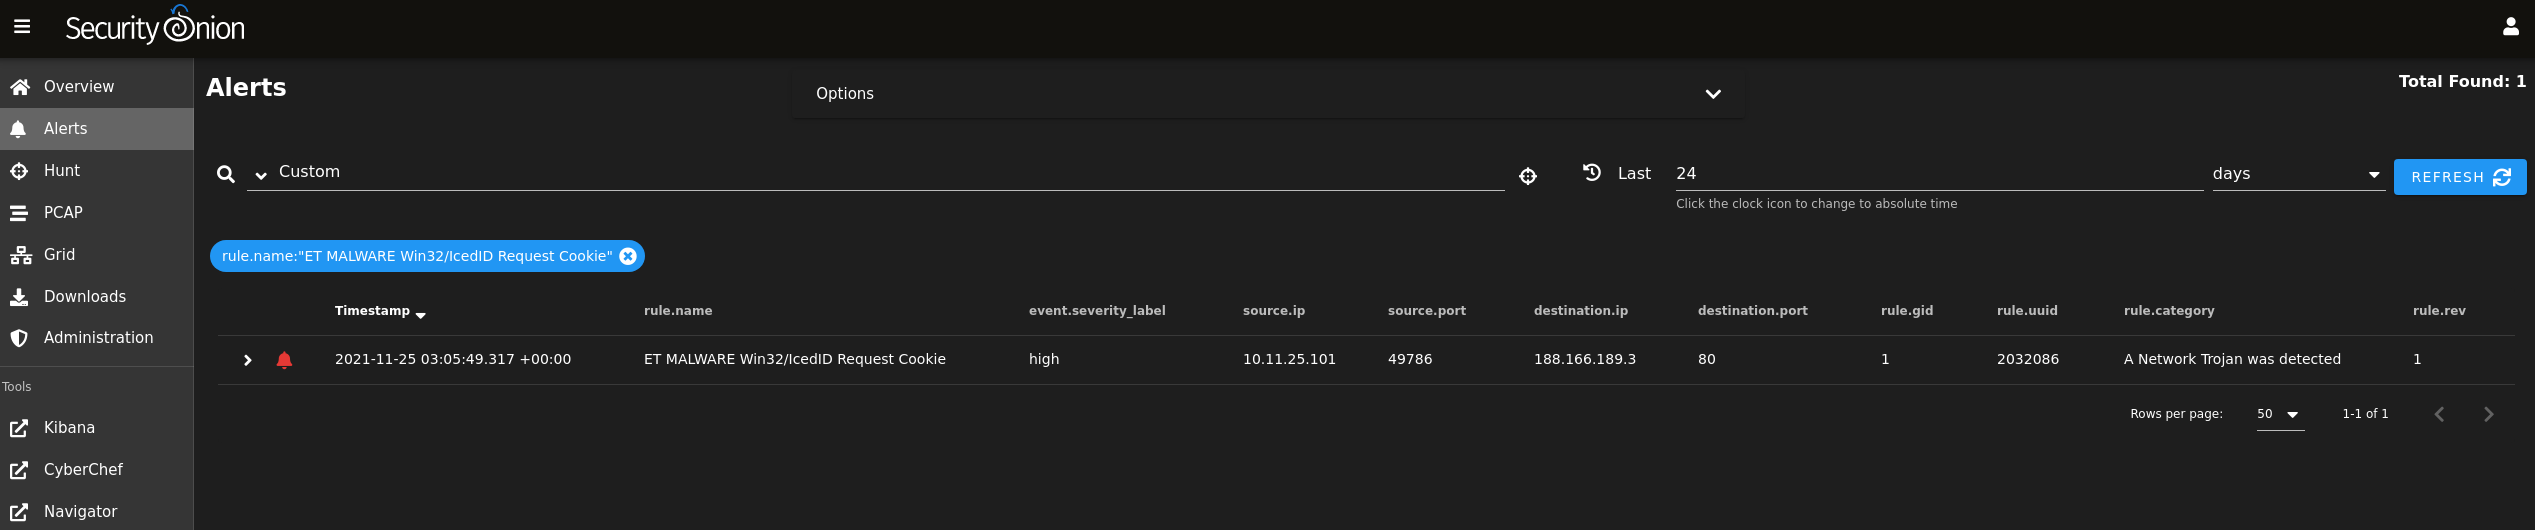Open the PCAP section

point(96,213)
